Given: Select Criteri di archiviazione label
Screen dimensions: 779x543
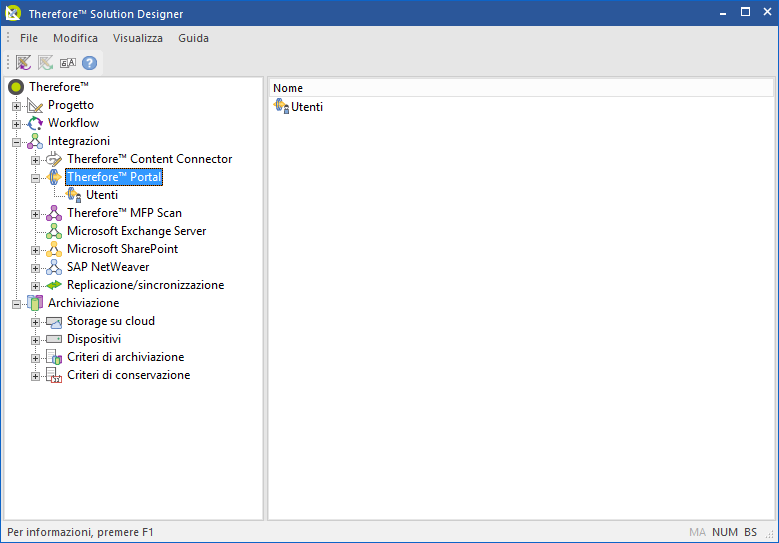Looking at the screenshot, I should [125, 357].
